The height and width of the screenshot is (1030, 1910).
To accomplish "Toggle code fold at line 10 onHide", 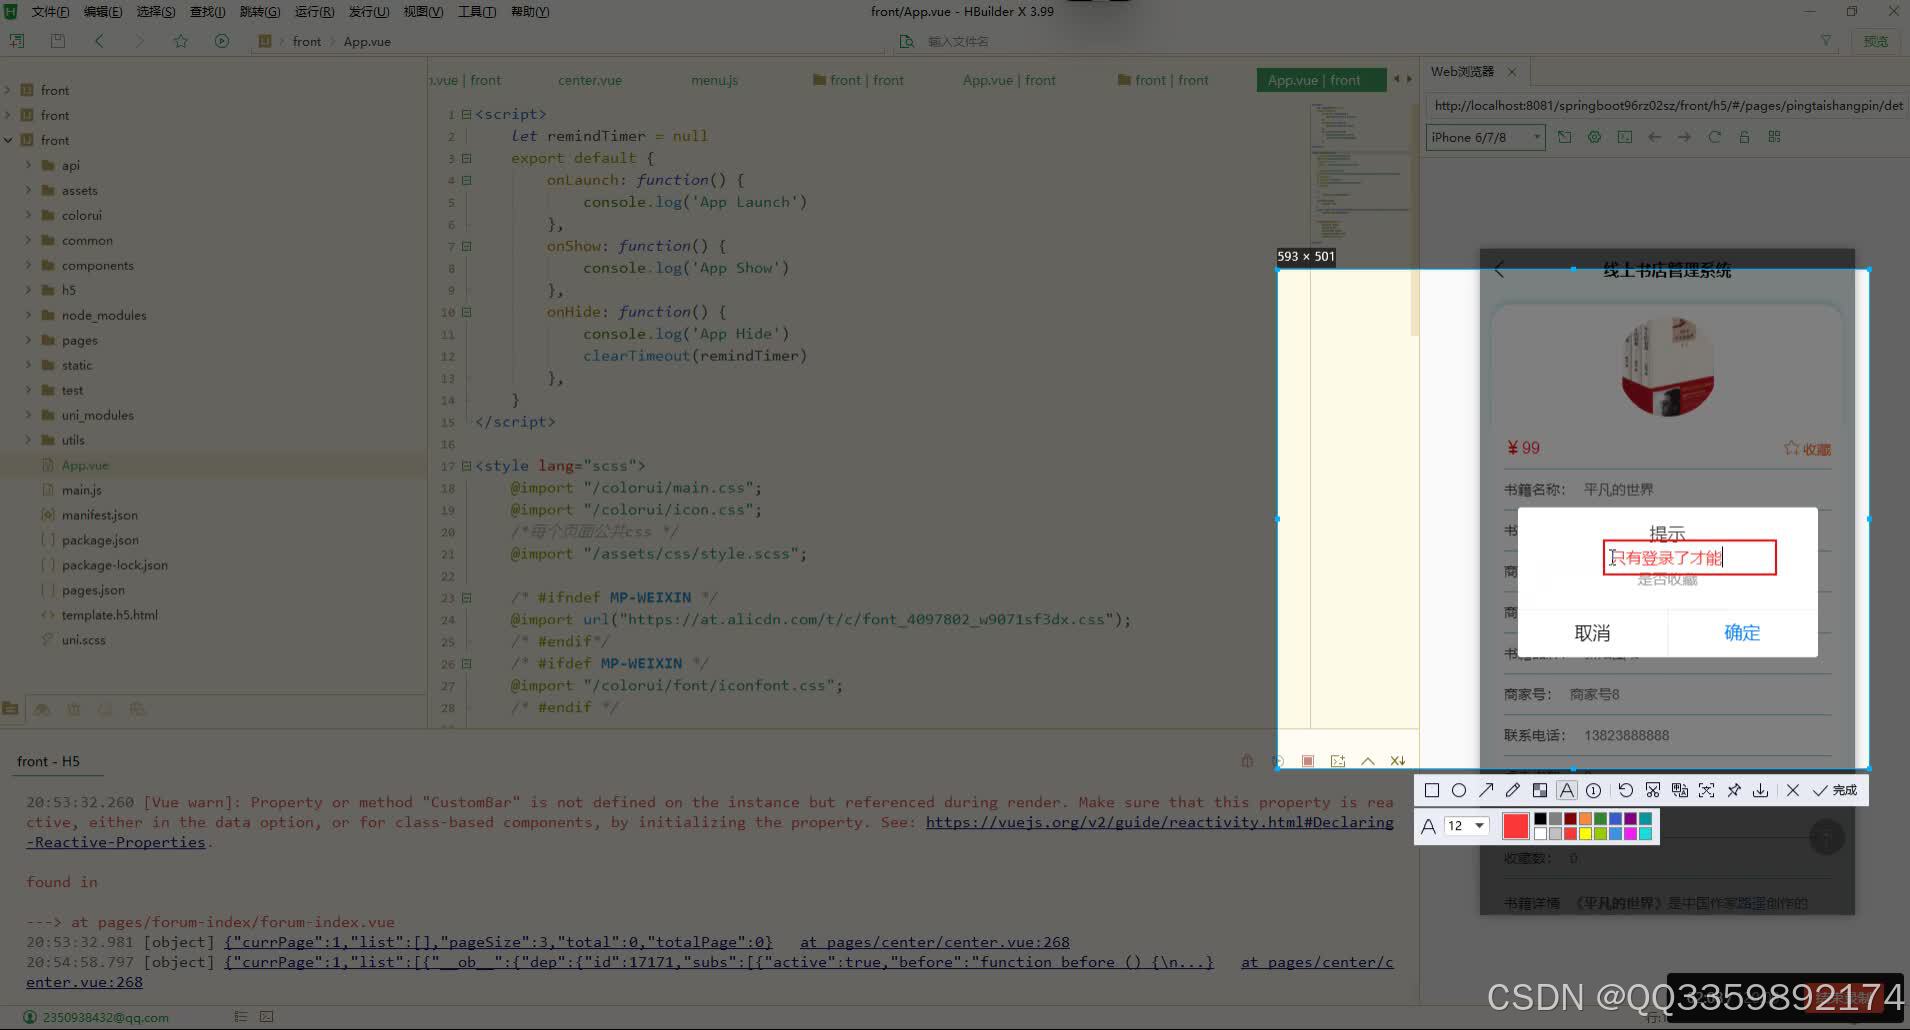I will [x=466, y=312].
